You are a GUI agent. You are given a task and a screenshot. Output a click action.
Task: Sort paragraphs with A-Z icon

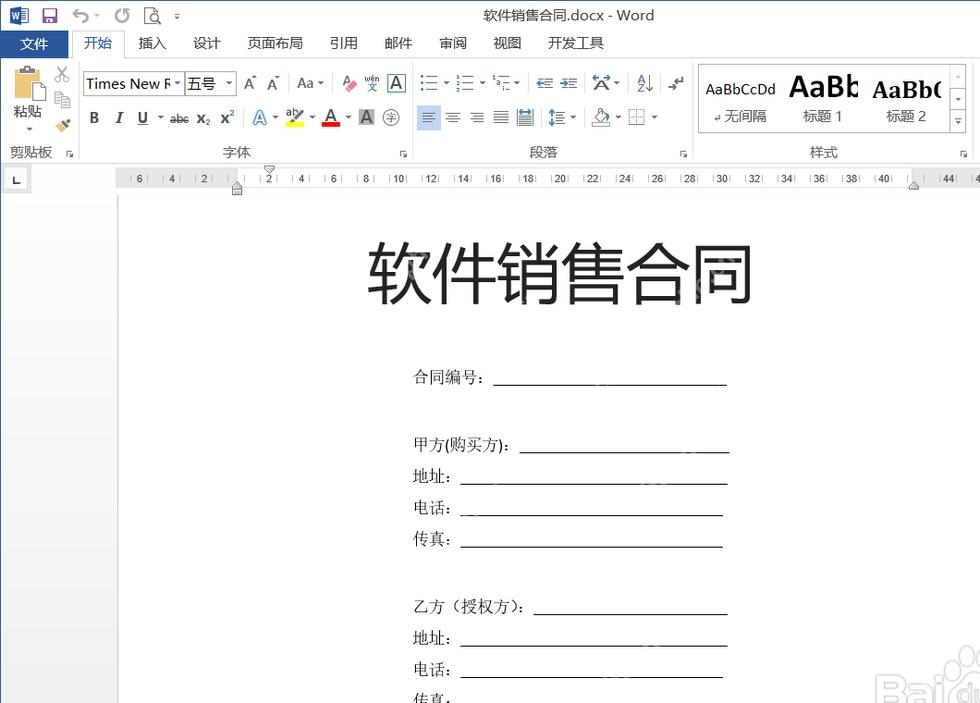point(644,83)
